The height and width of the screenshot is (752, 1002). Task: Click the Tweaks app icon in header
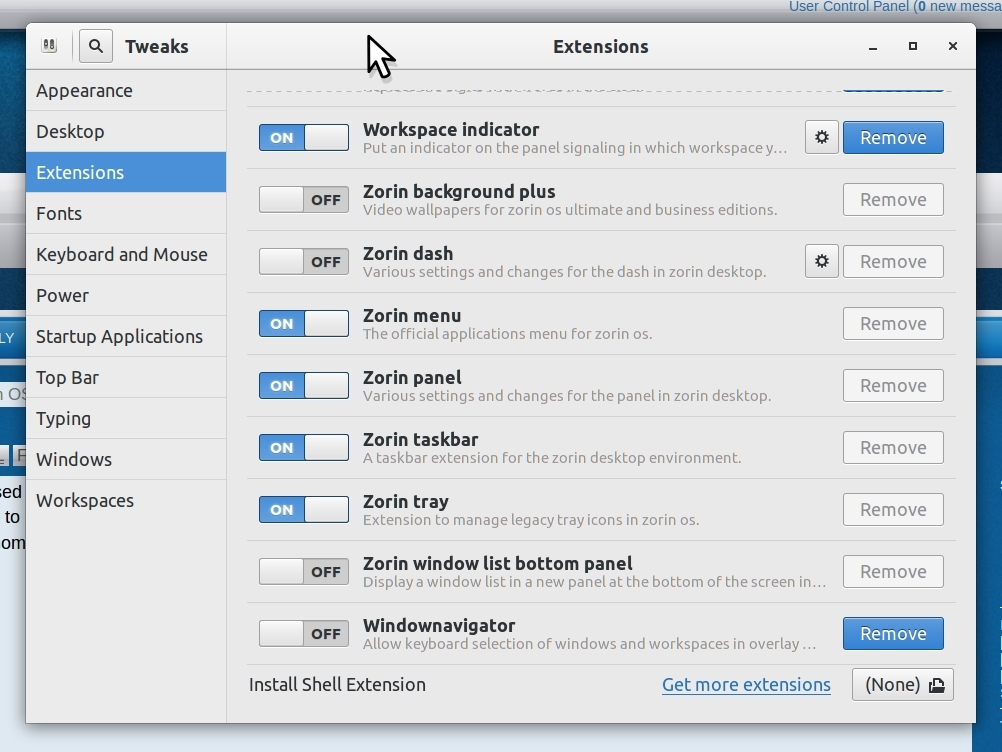(x=49, y=46)
